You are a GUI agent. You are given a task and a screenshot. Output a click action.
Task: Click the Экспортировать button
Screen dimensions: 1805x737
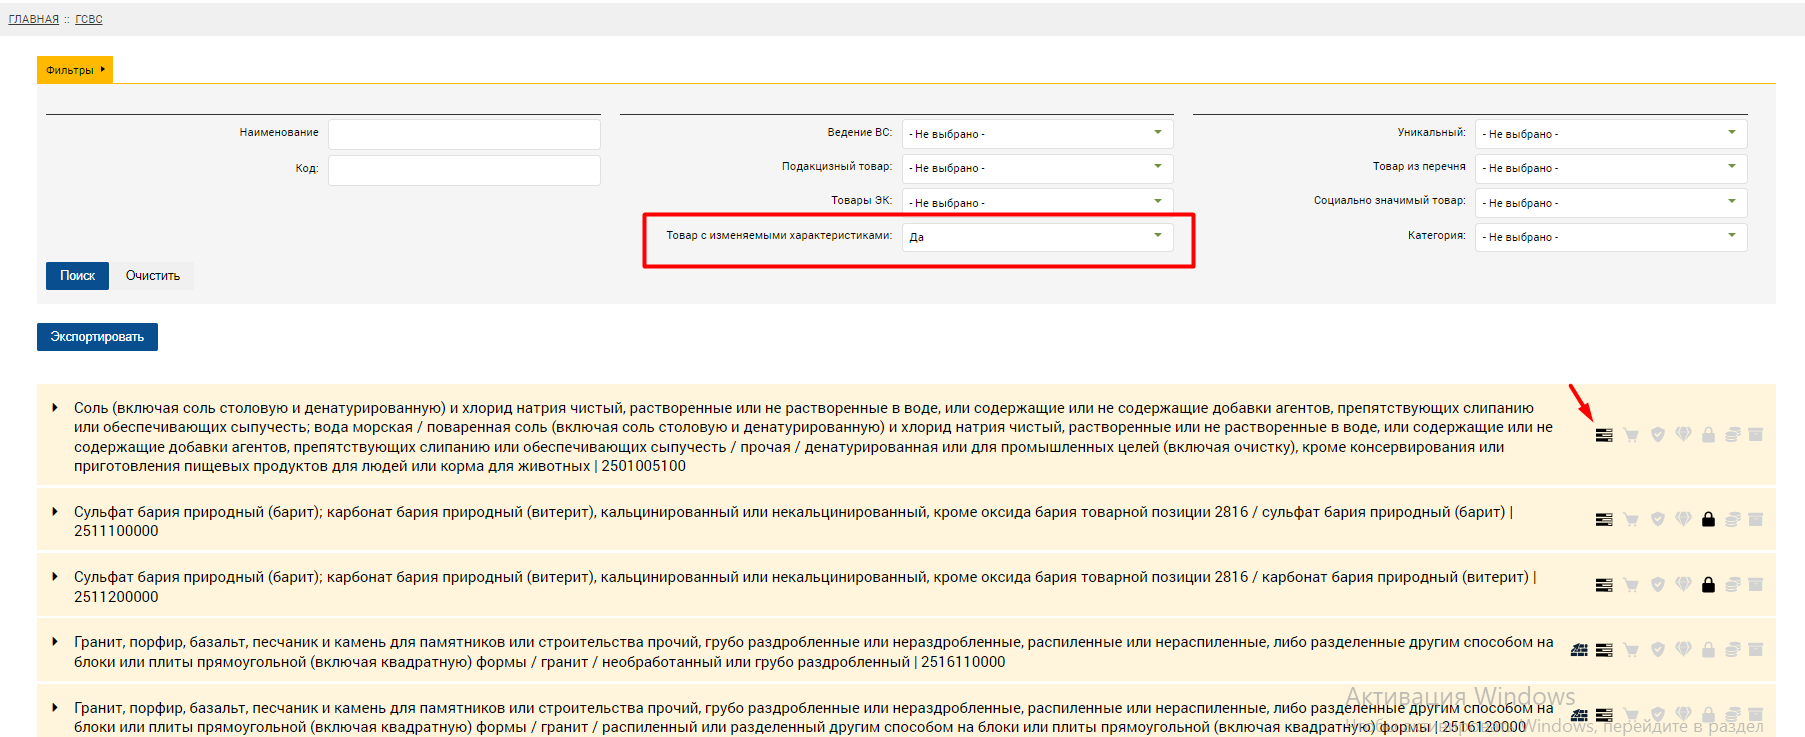[x=97, y=337]
